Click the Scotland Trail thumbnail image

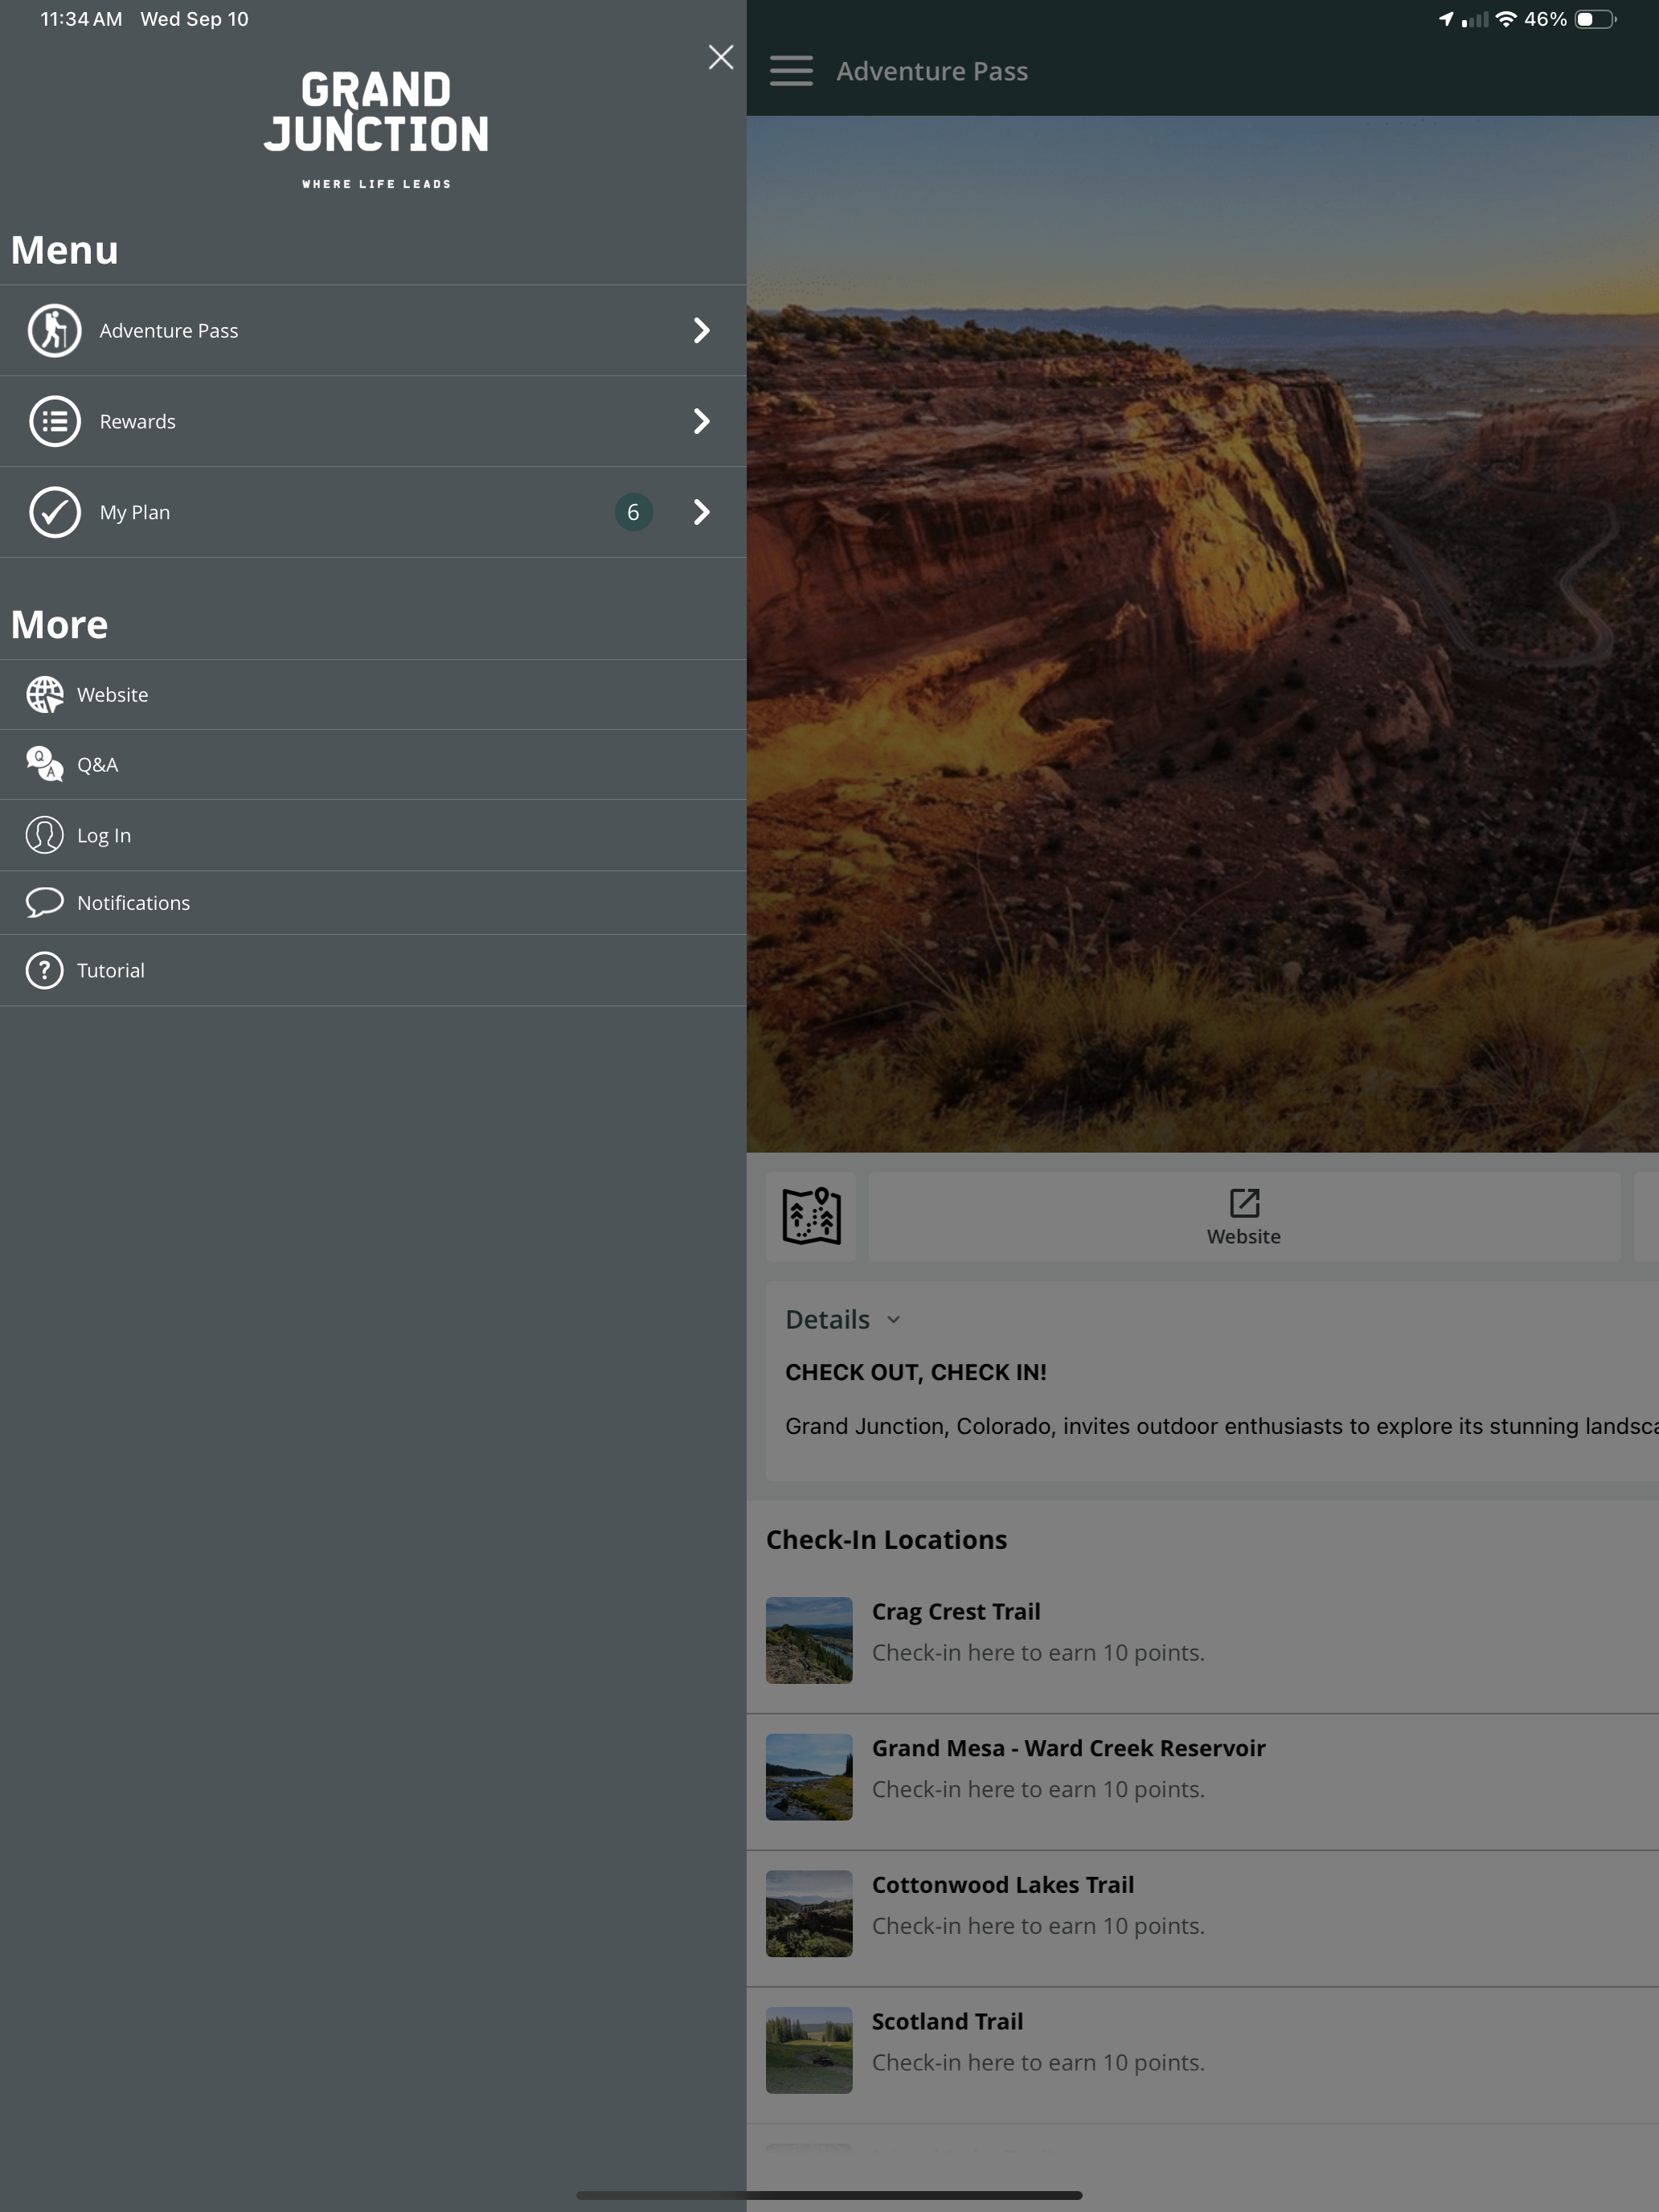coord(809,2050)
